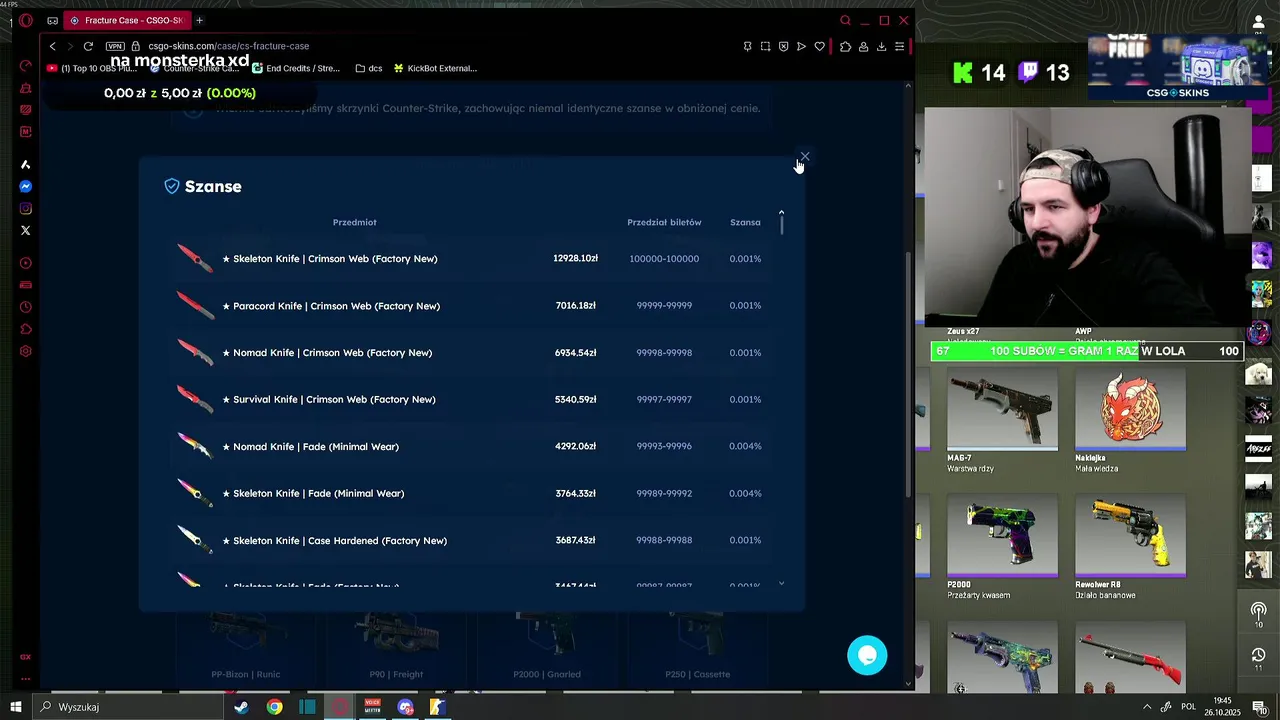Screen dimensions: 1280x720
Task: Close the Szanse popup with X
Action: (805, 157)
